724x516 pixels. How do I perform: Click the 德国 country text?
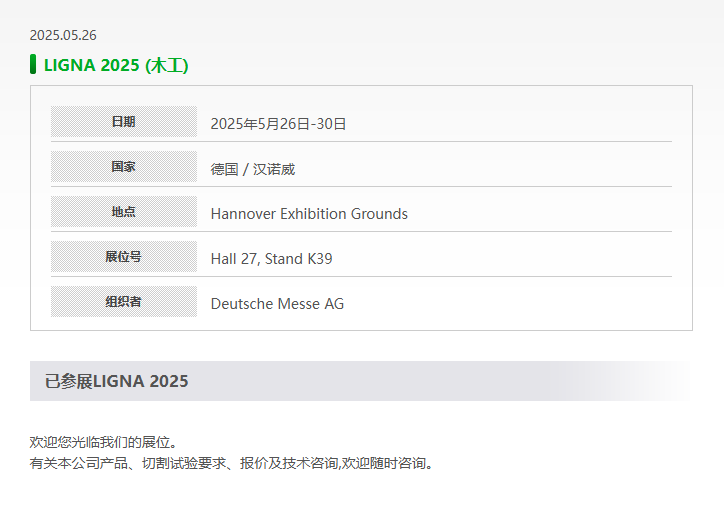[x=224, y=169]
